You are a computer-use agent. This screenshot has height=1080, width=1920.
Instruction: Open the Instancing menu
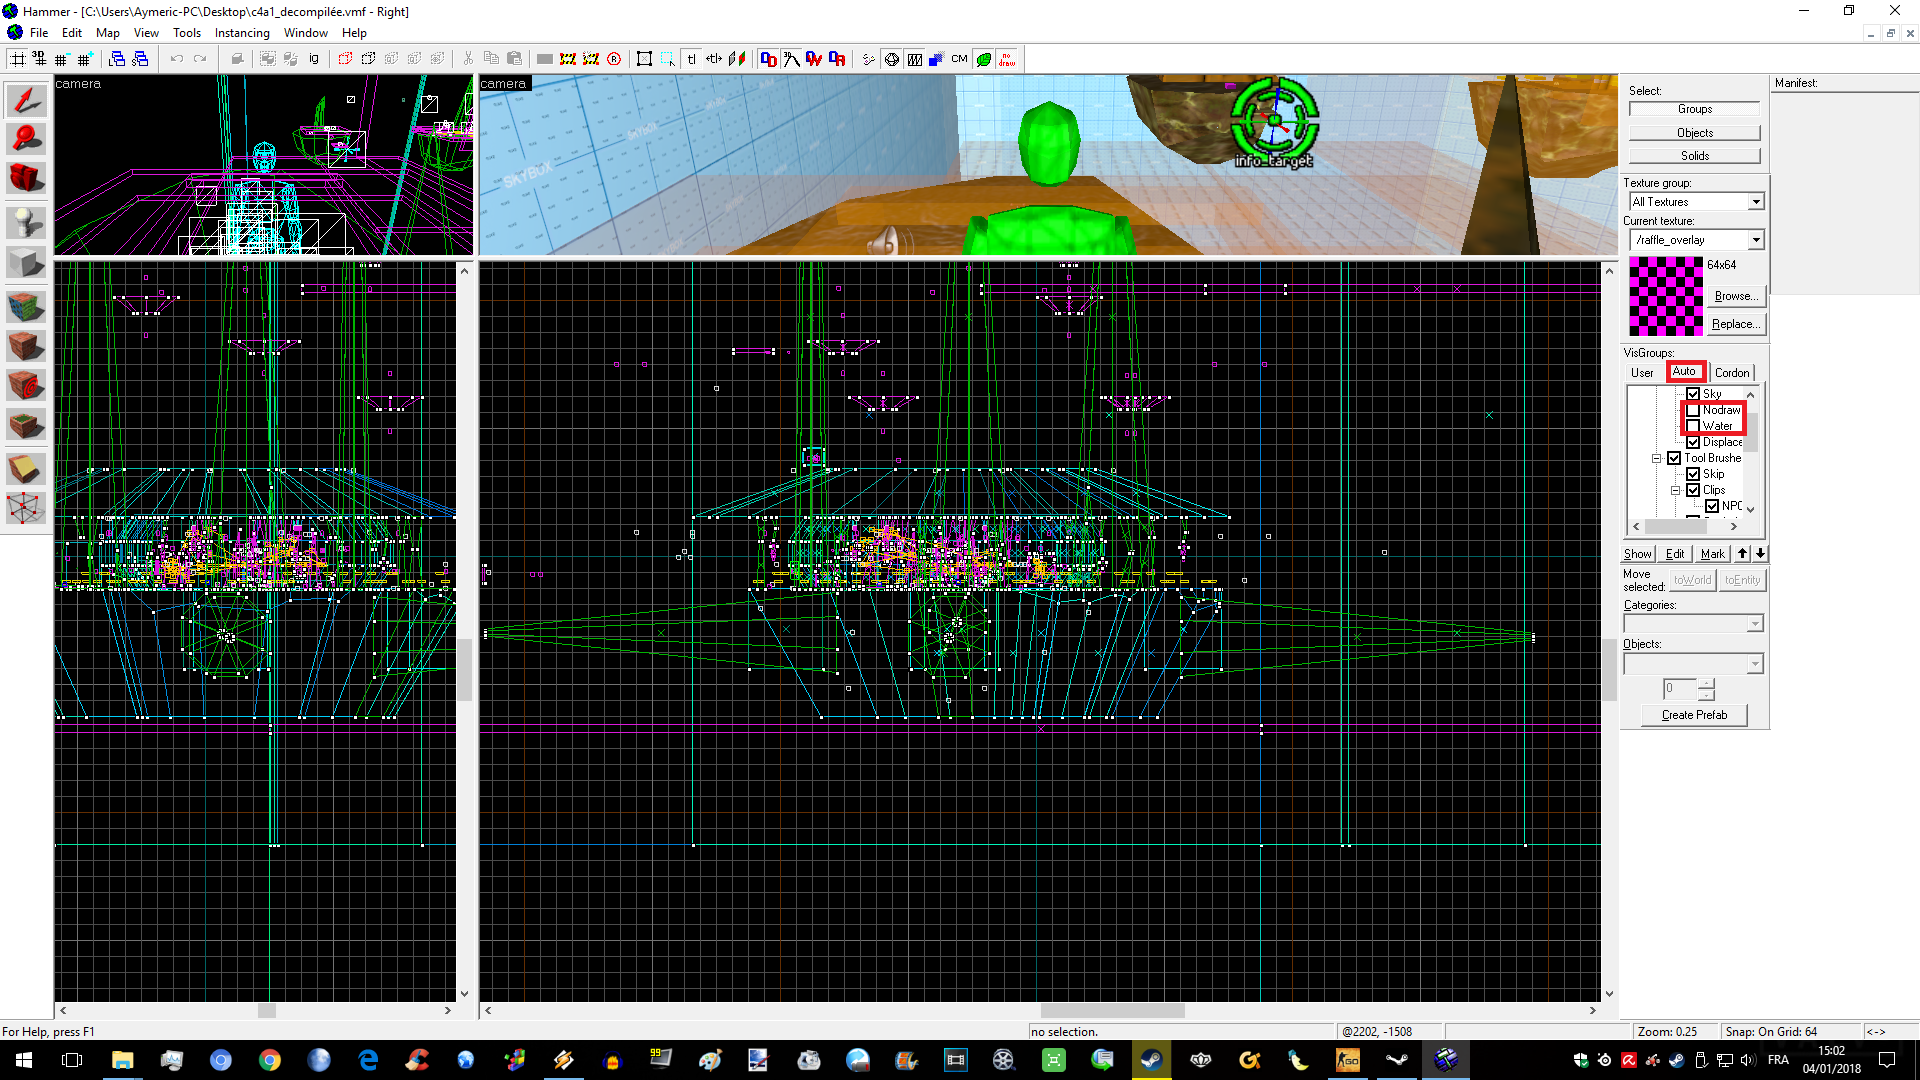pyautogui.click(x=242, y=33)
